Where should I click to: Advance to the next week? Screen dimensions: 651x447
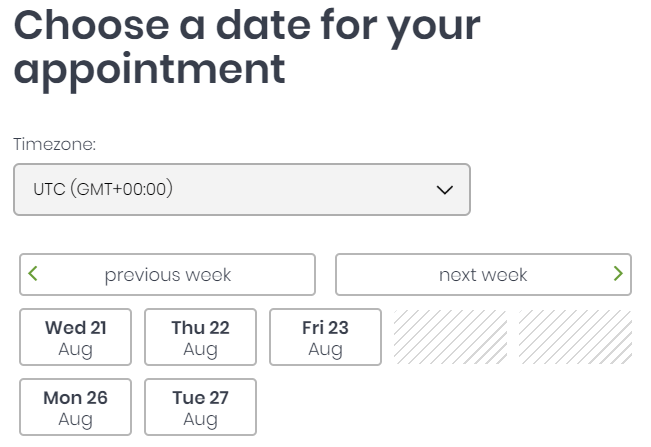(x=483, y=275)
